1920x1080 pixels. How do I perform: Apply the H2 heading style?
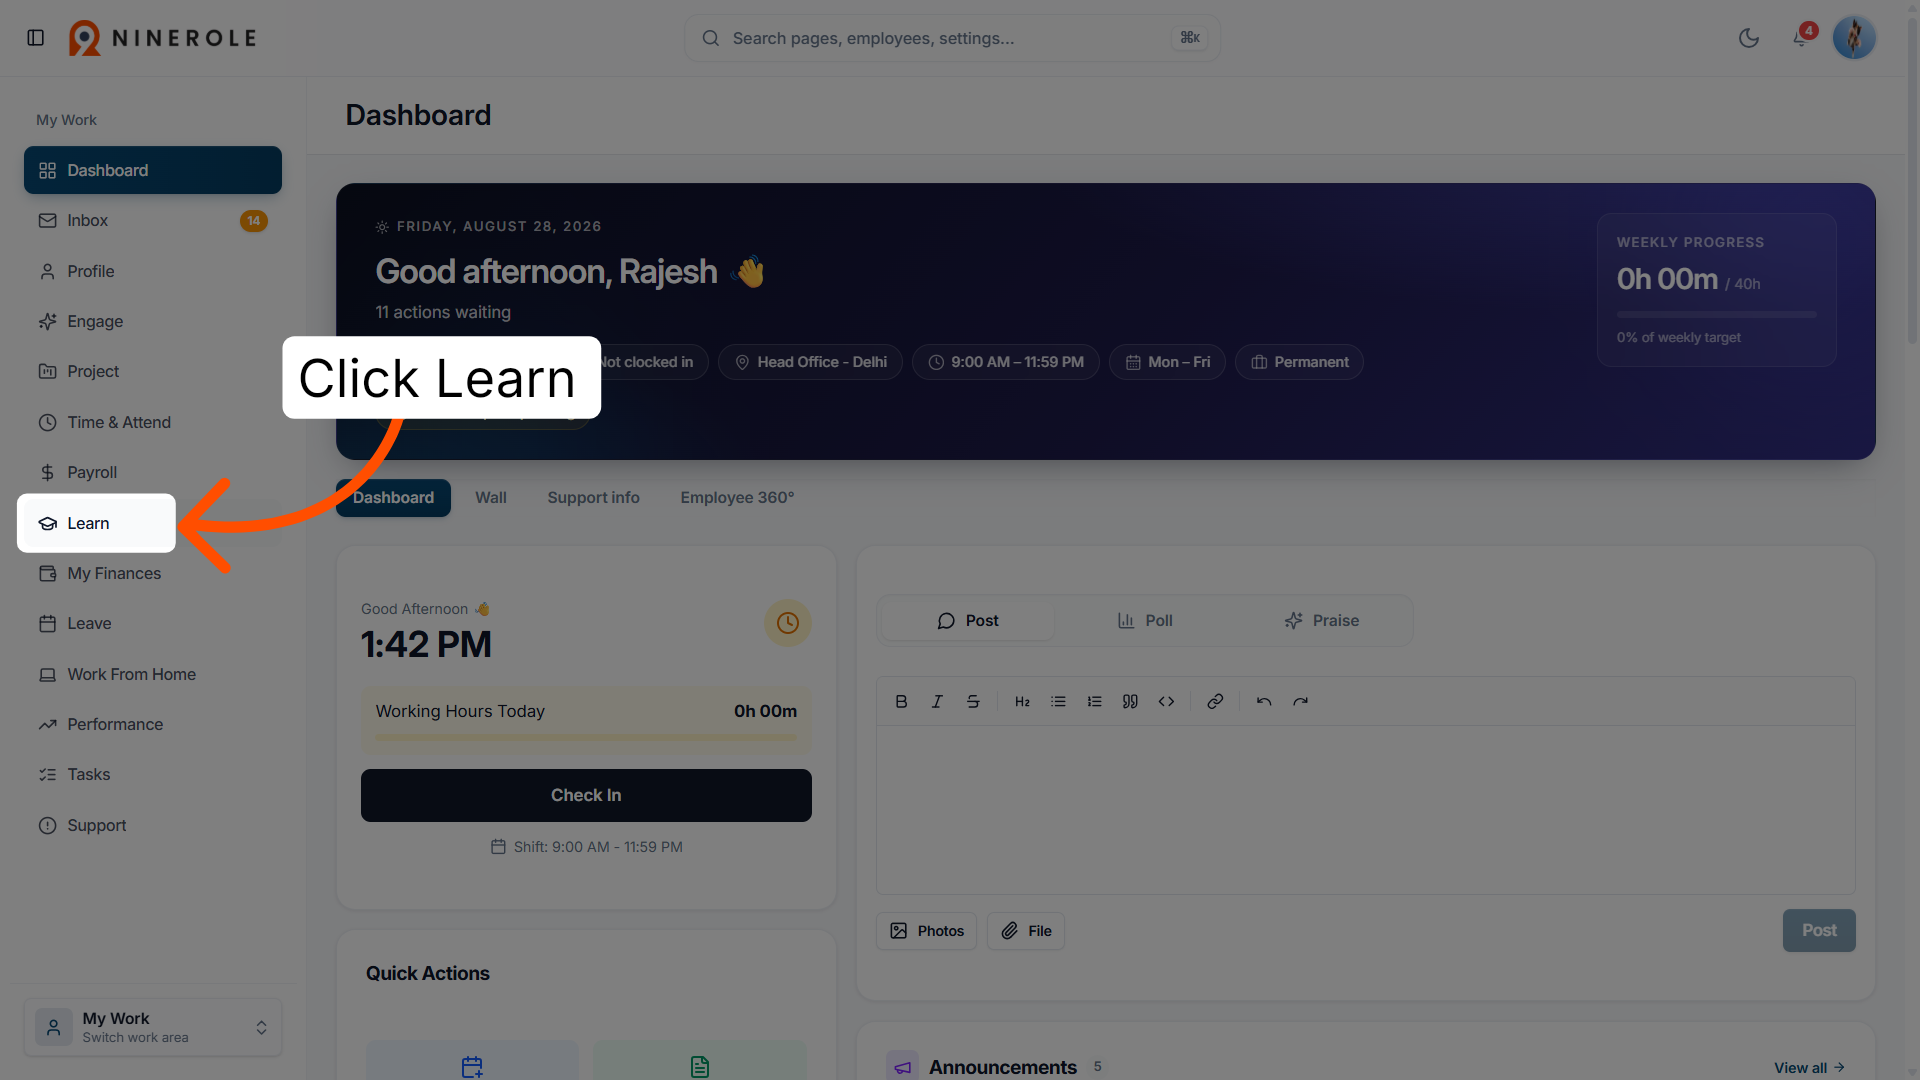point(1022,701)
